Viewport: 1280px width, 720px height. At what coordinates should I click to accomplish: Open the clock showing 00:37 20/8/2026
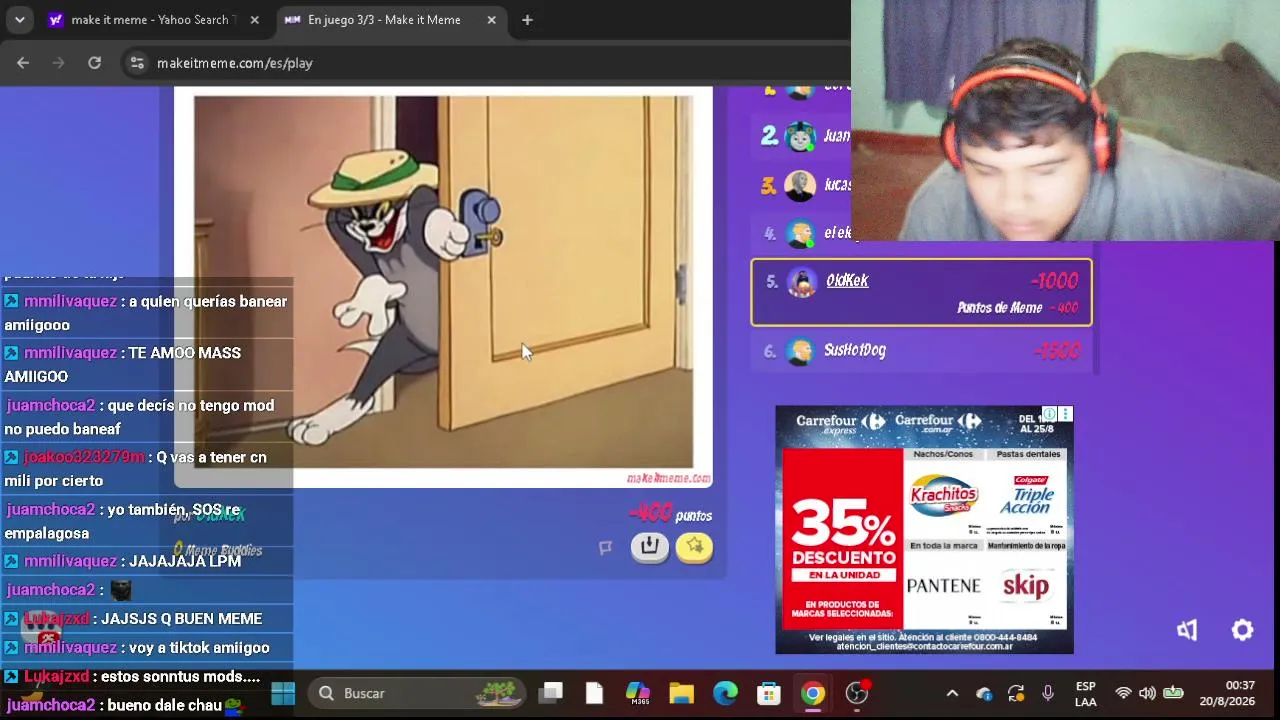pos(1227,693)
